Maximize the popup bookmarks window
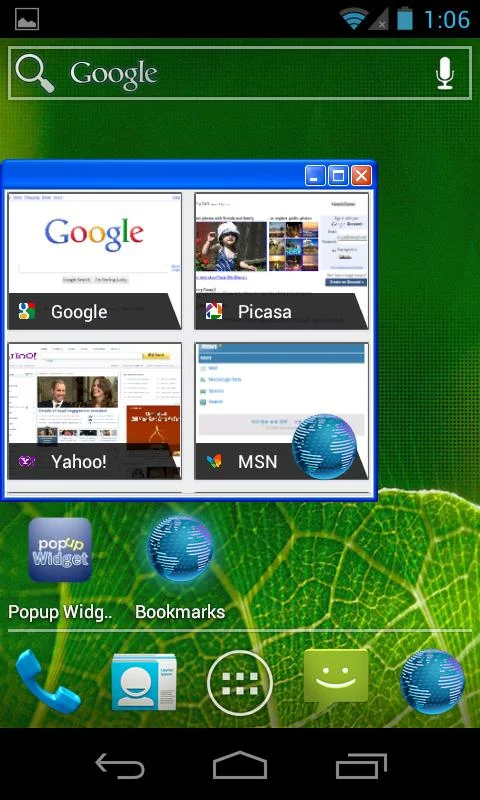Image resolution: width=480 pixels, height=800 pixels. tap(338, 176)
